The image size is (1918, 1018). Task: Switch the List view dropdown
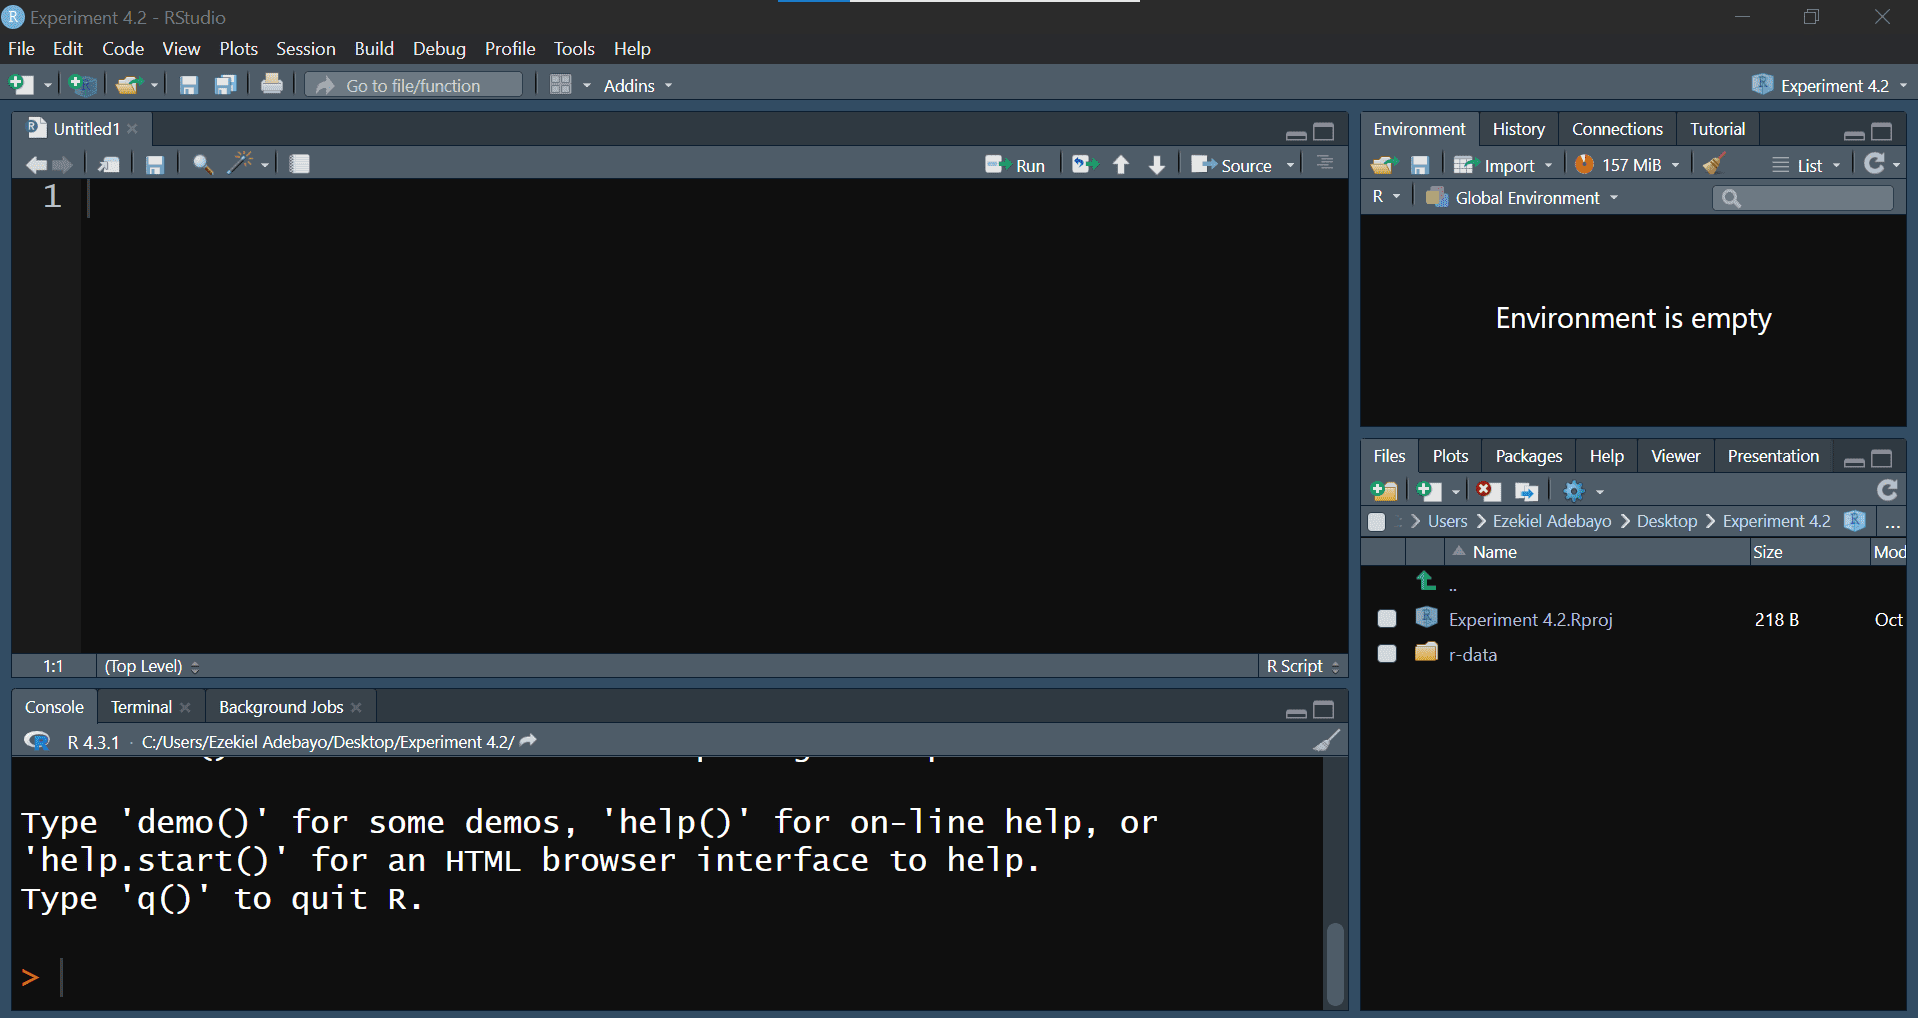pyautogui.click(x=1806, y=165)
